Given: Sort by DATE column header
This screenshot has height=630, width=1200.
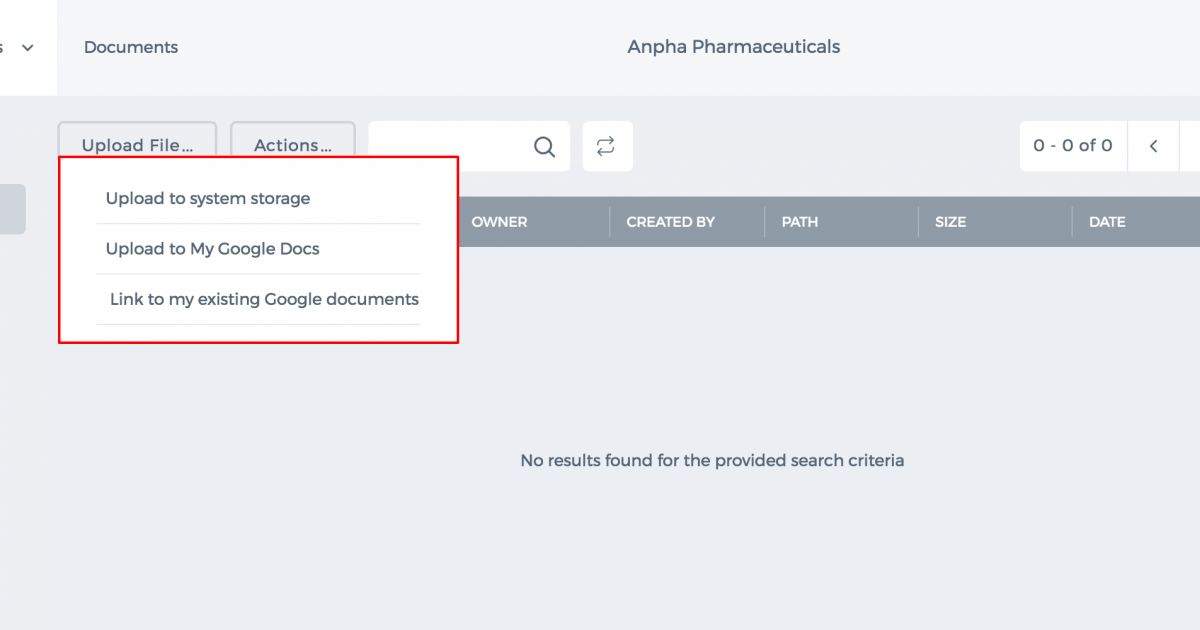Looking at the screenshot, I should (x=1107, y=222).
